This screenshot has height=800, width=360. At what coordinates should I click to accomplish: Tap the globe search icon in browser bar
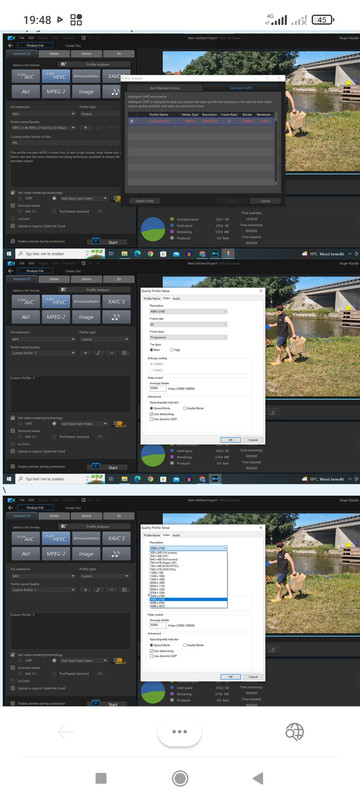pyautogui.click(x=295, y=732)
